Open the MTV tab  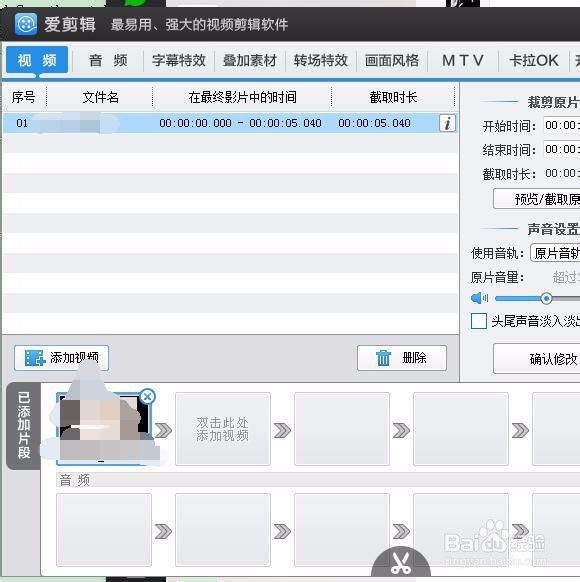463,60
